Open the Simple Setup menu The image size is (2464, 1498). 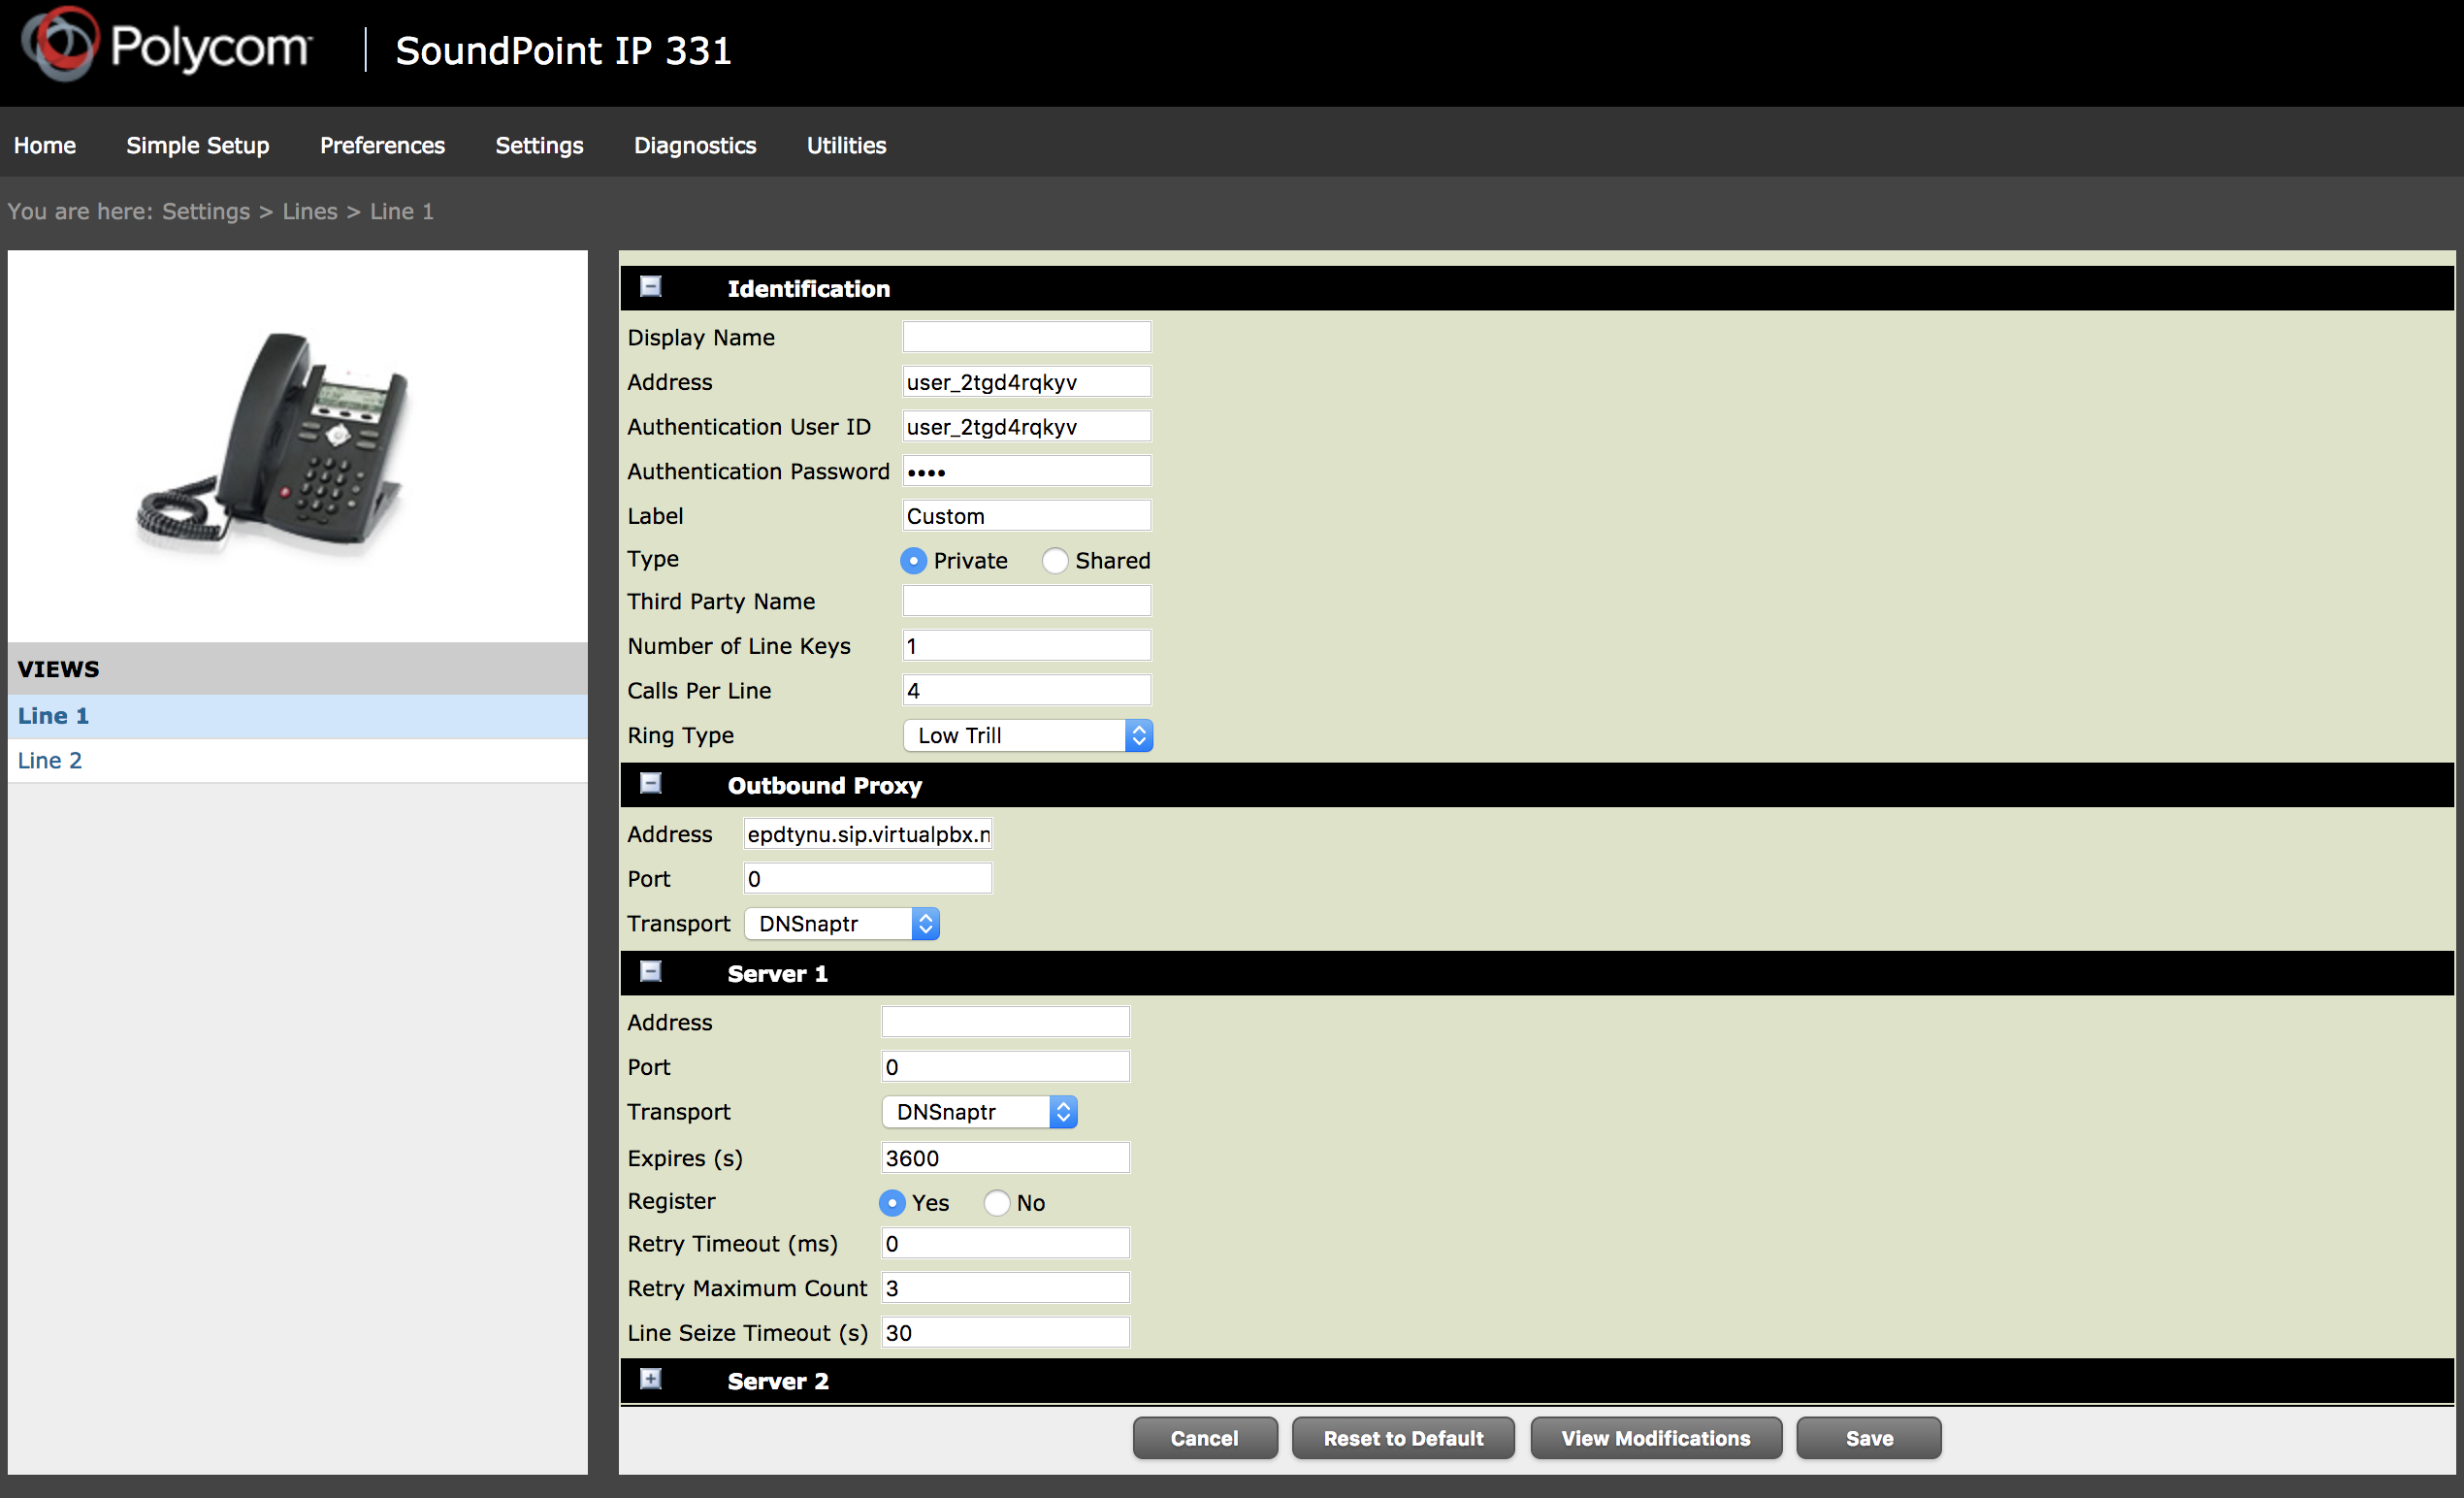[x=198, y=145]
